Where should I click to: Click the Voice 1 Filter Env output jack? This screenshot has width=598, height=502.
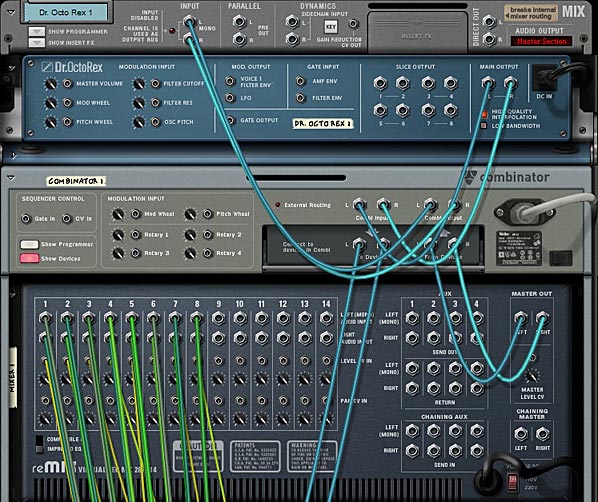(230, 81)
